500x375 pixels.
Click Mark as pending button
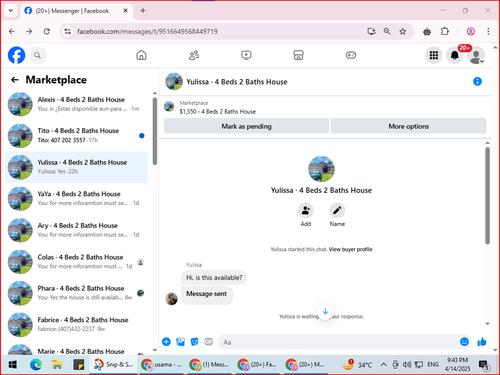pos(246,126)
